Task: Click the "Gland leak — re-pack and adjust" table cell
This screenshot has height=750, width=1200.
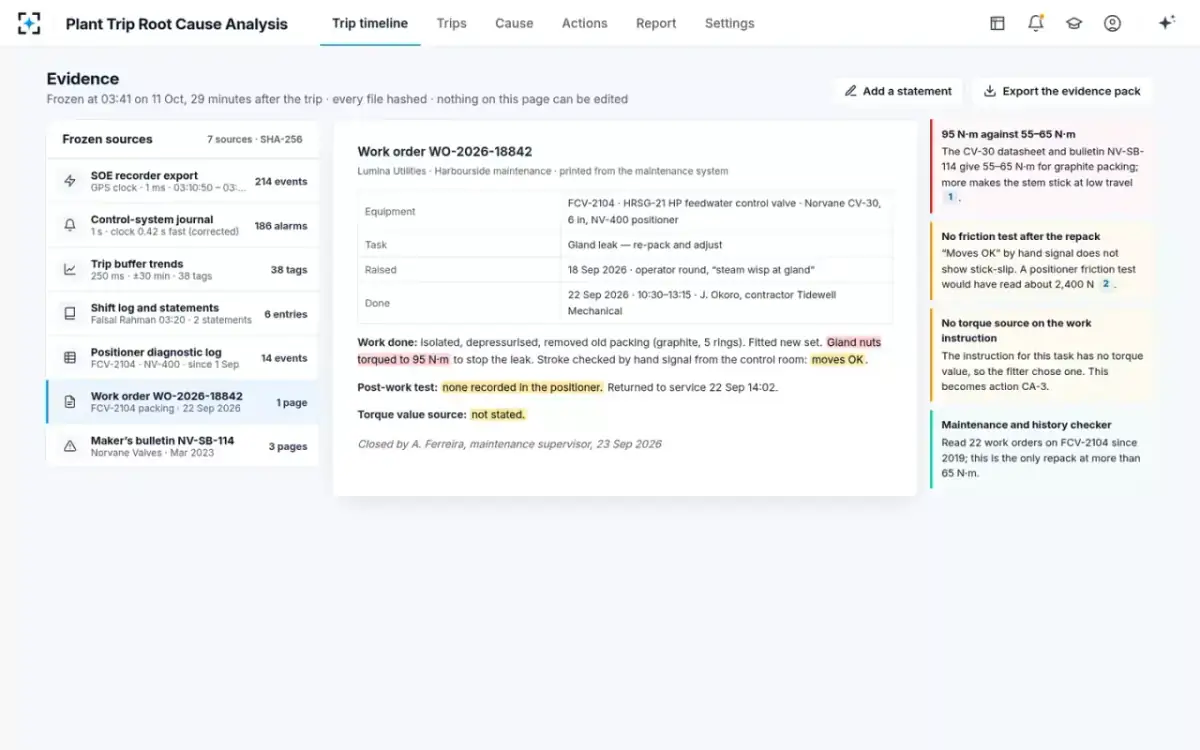Action: pyautogui.click(x=728, y=245)
